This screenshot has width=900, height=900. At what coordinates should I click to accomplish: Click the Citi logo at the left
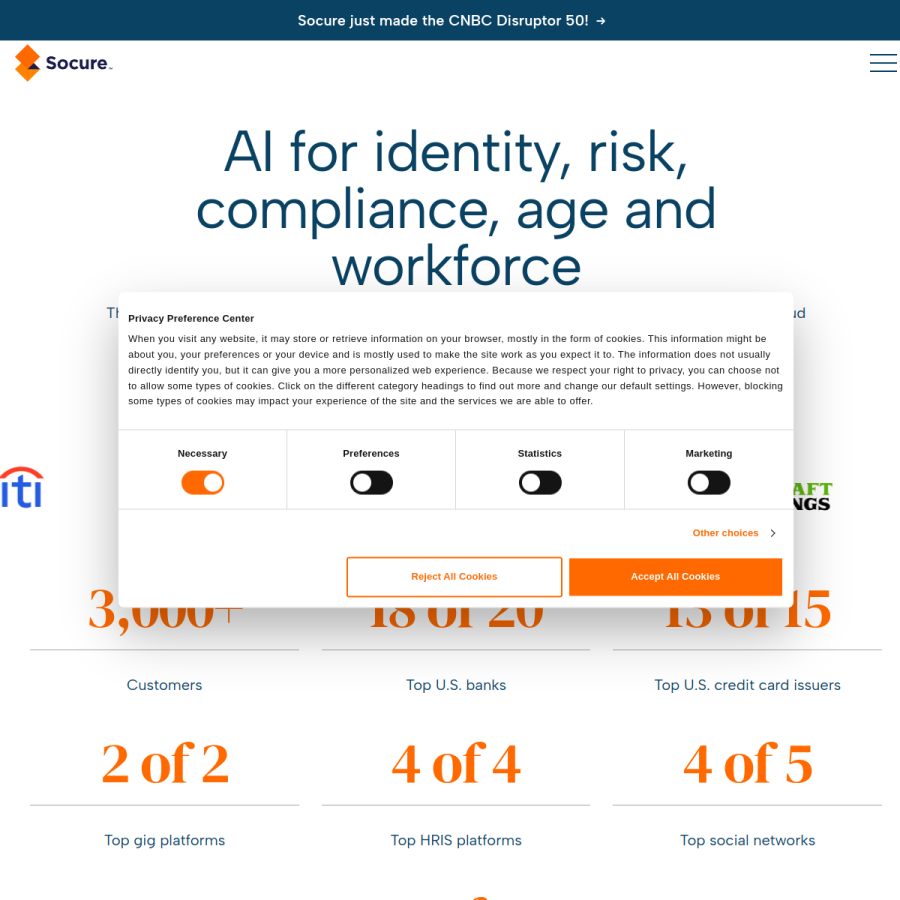[22, 488]
